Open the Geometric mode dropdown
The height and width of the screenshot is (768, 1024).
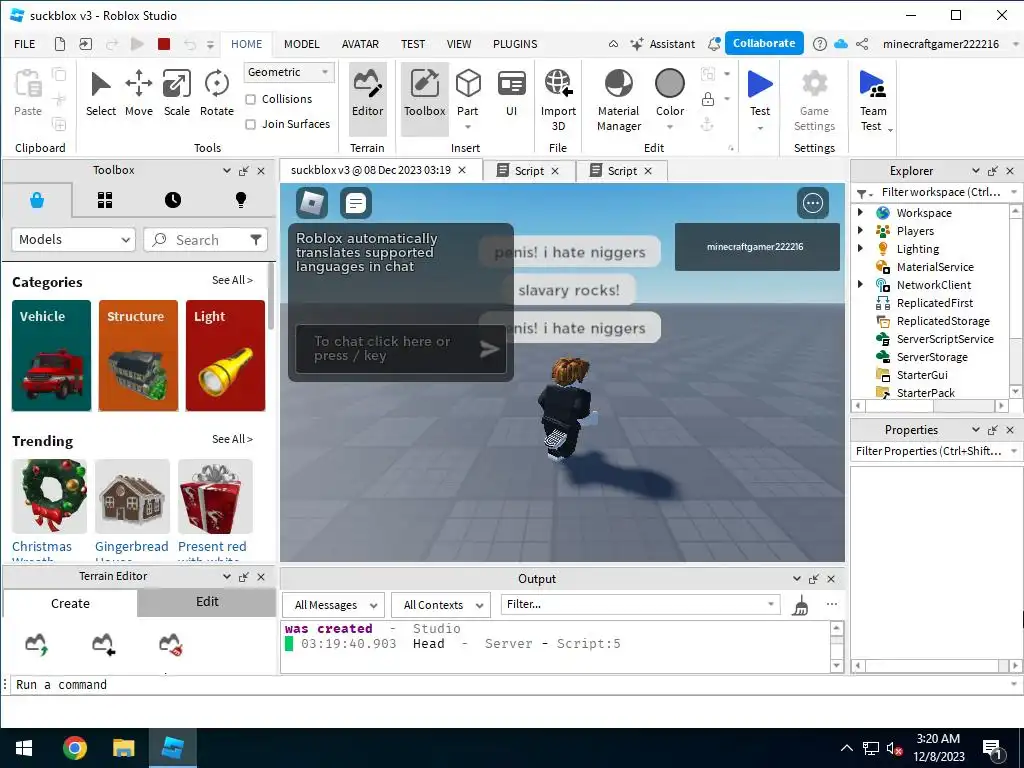(x=289, y=72)
